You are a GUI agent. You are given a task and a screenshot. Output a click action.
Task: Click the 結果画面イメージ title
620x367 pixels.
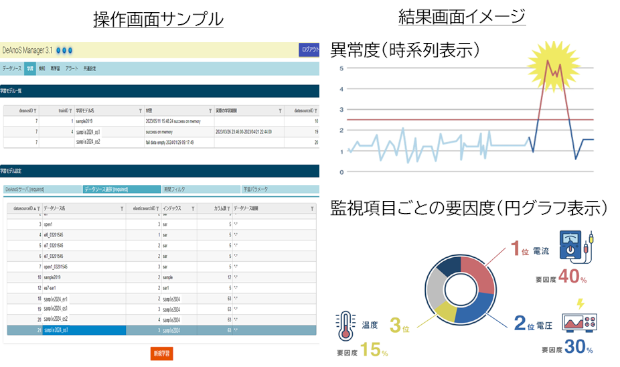pyautogui.click(x=462, y=17)
